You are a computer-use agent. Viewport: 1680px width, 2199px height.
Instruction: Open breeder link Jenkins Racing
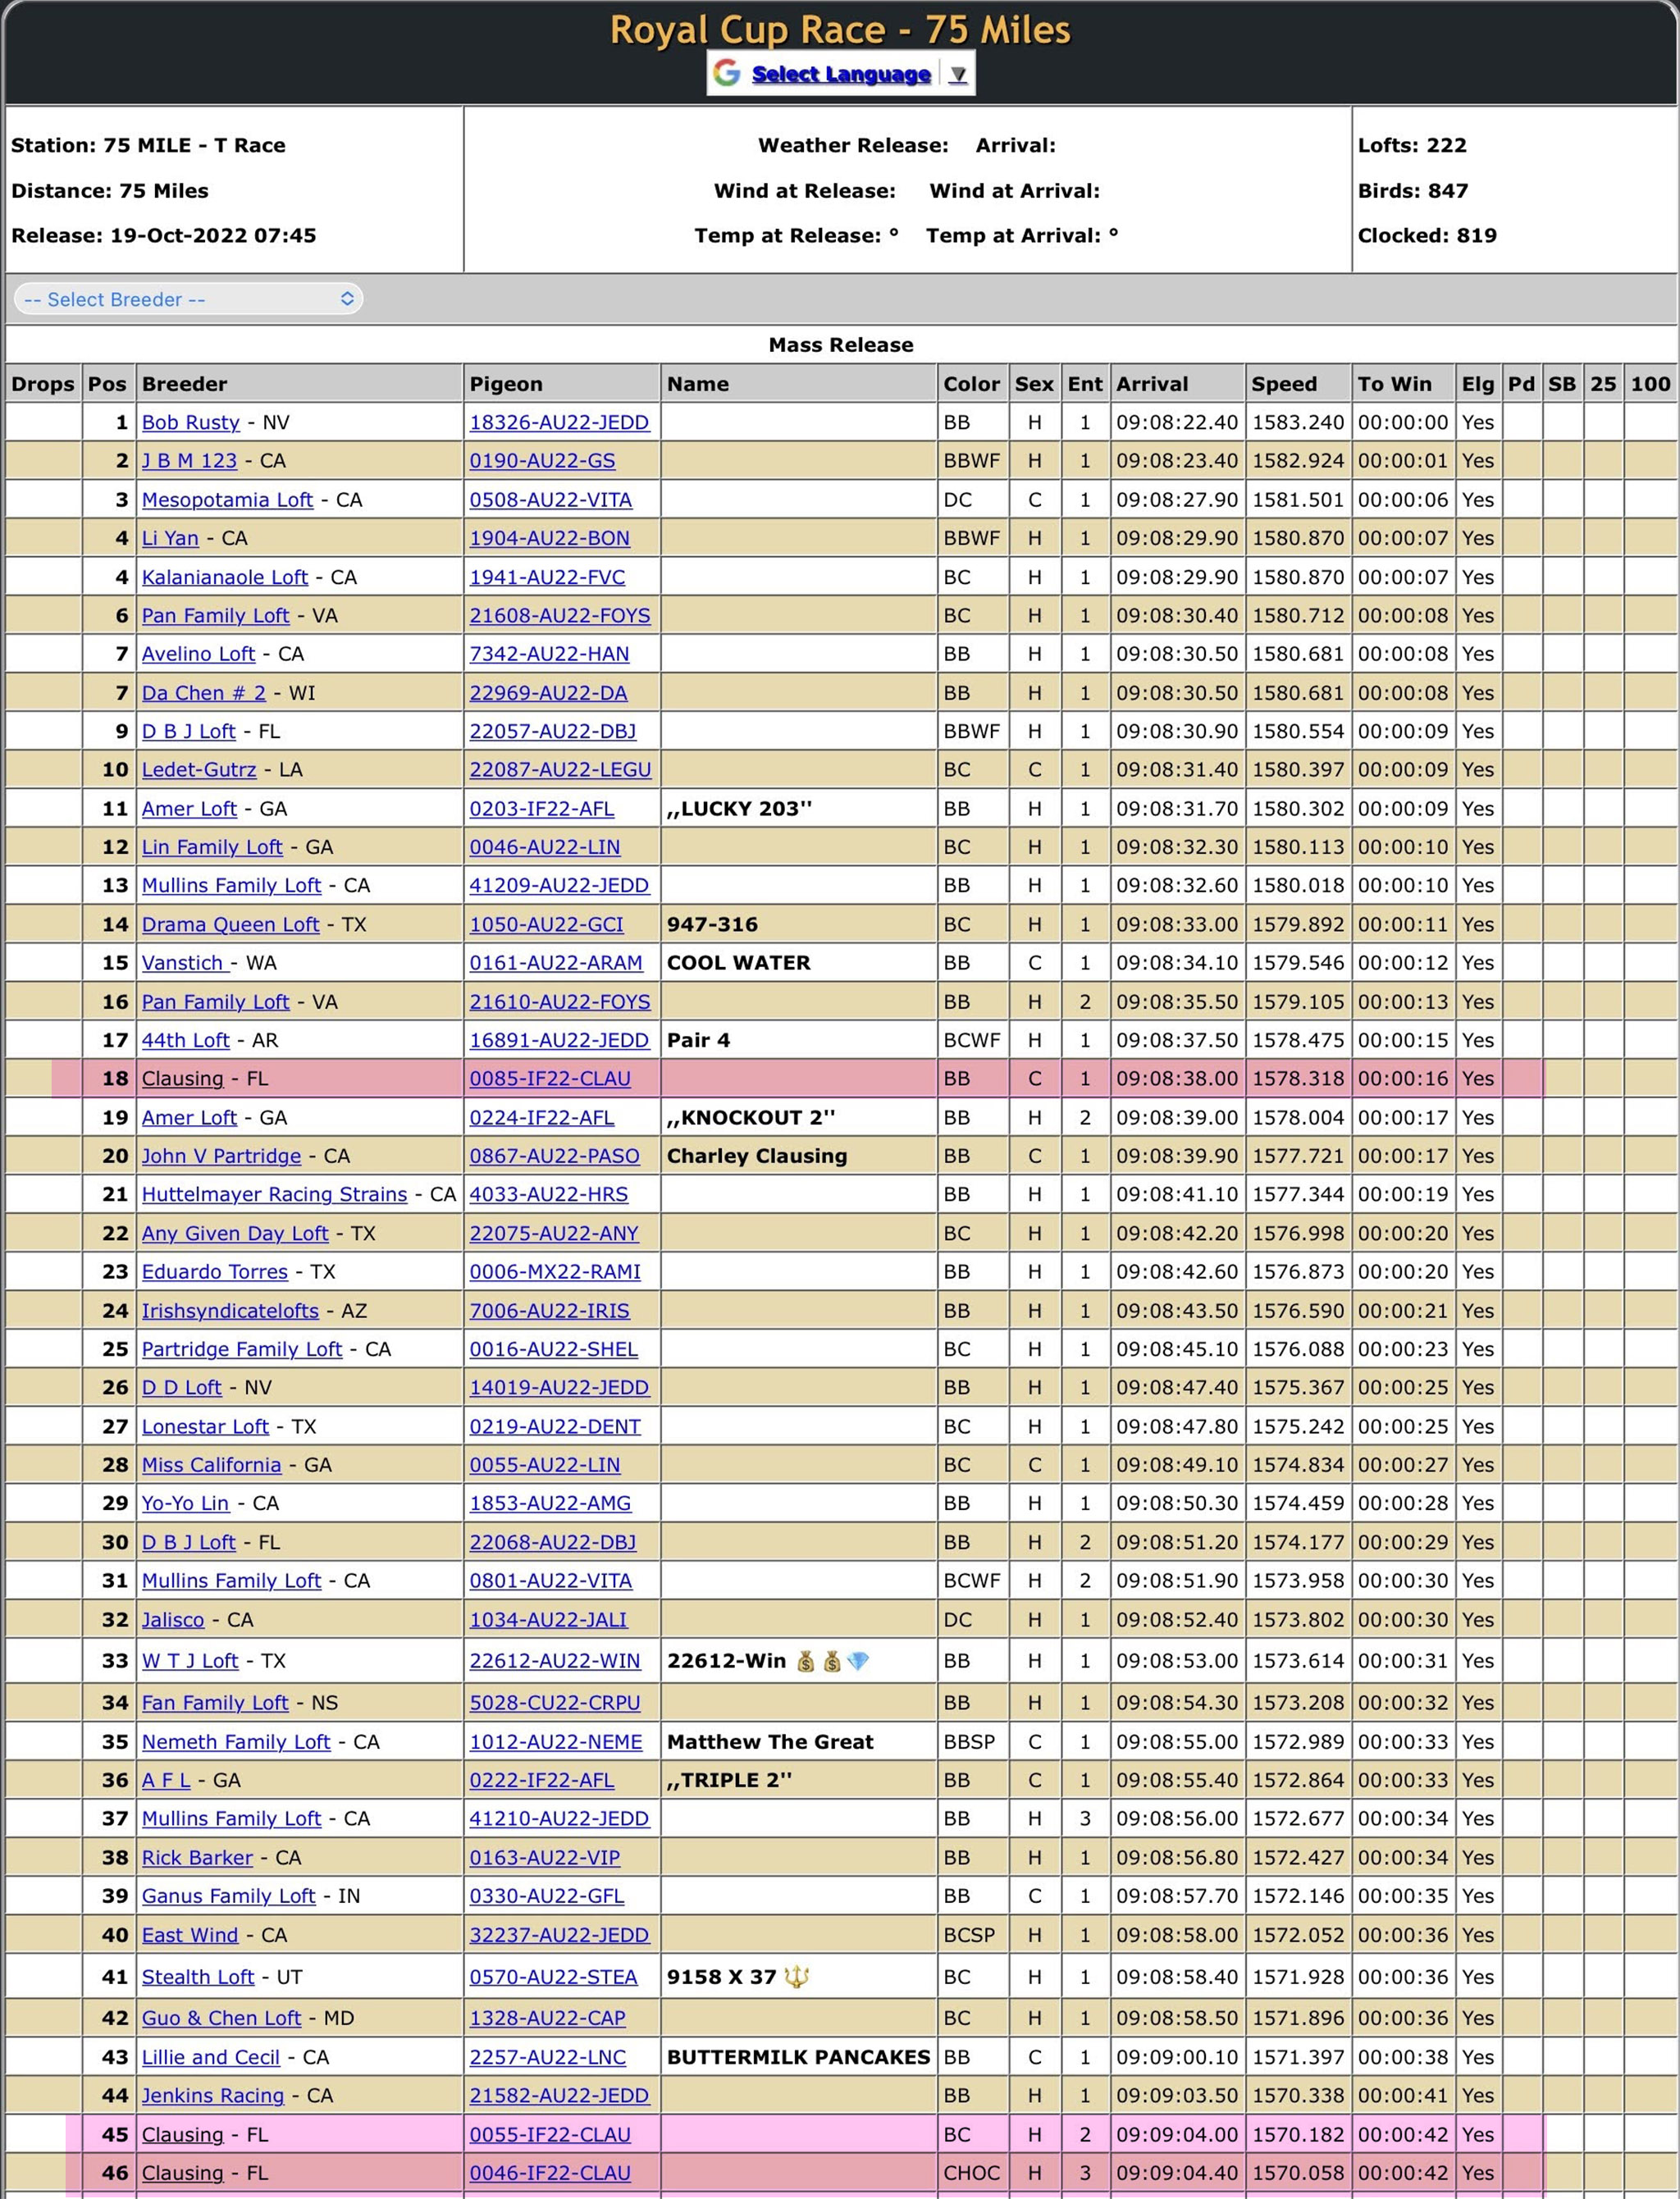click(x=213, y=2096)
